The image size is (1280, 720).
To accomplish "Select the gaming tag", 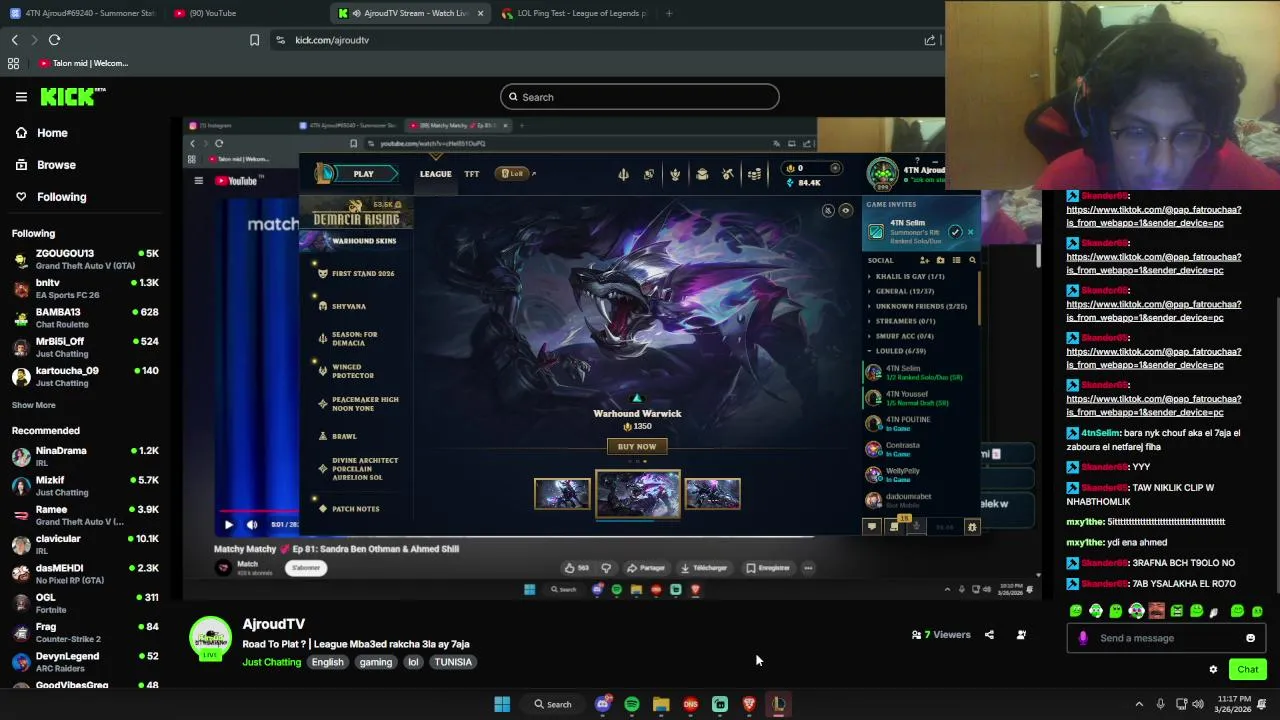I will coord(376,662).
